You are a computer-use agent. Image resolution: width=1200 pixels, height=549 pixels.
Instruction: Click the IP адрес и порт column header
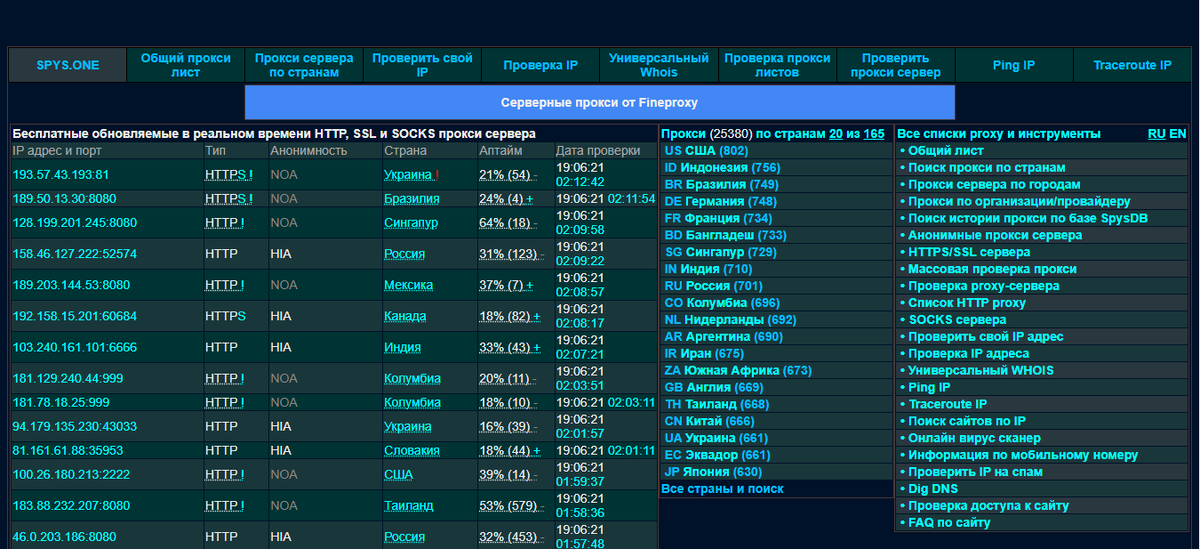(57, 150)
